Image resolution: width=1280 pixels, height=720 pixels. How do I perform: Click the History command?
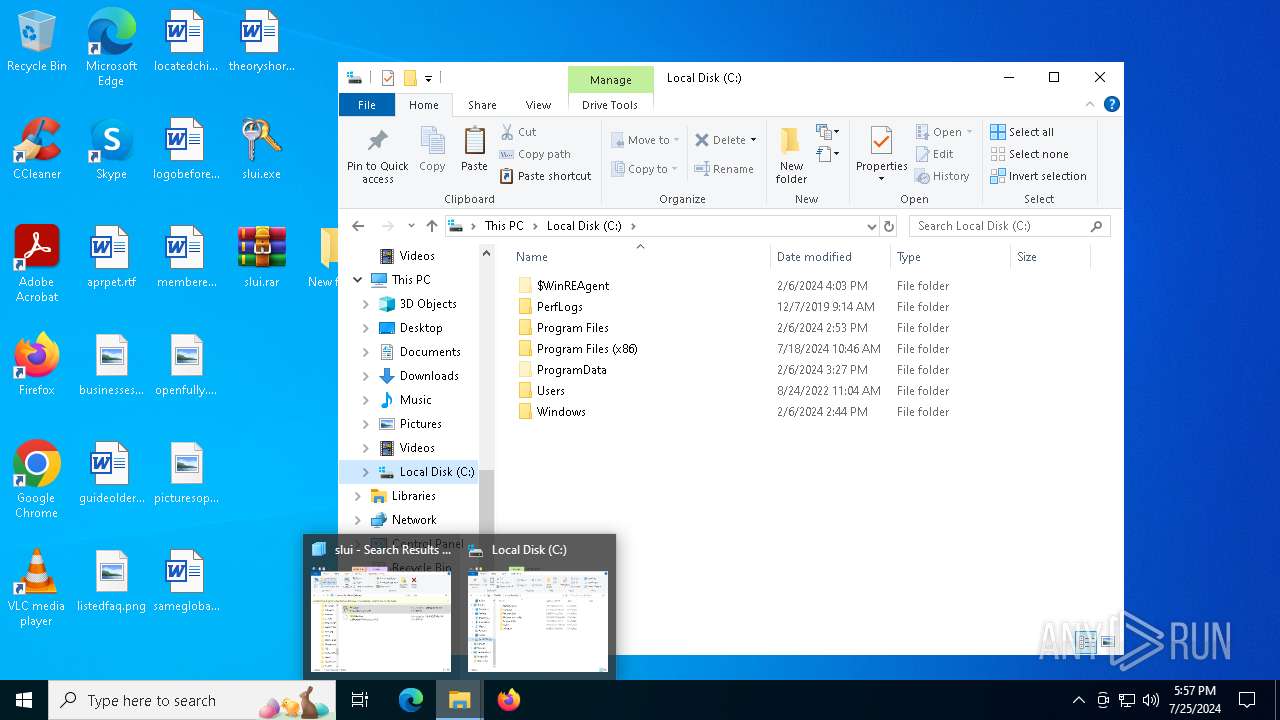[x=941, y=176]
